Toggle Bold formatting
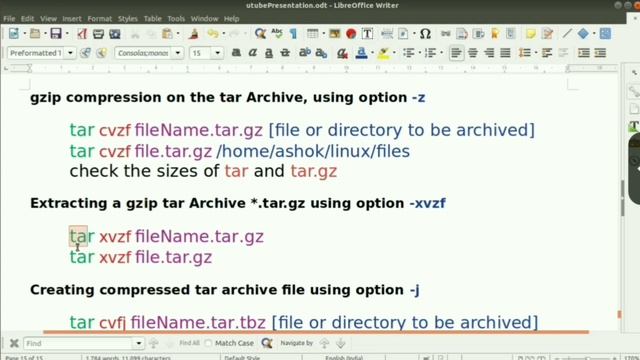 pyautogui.click(x=236, y=53)
